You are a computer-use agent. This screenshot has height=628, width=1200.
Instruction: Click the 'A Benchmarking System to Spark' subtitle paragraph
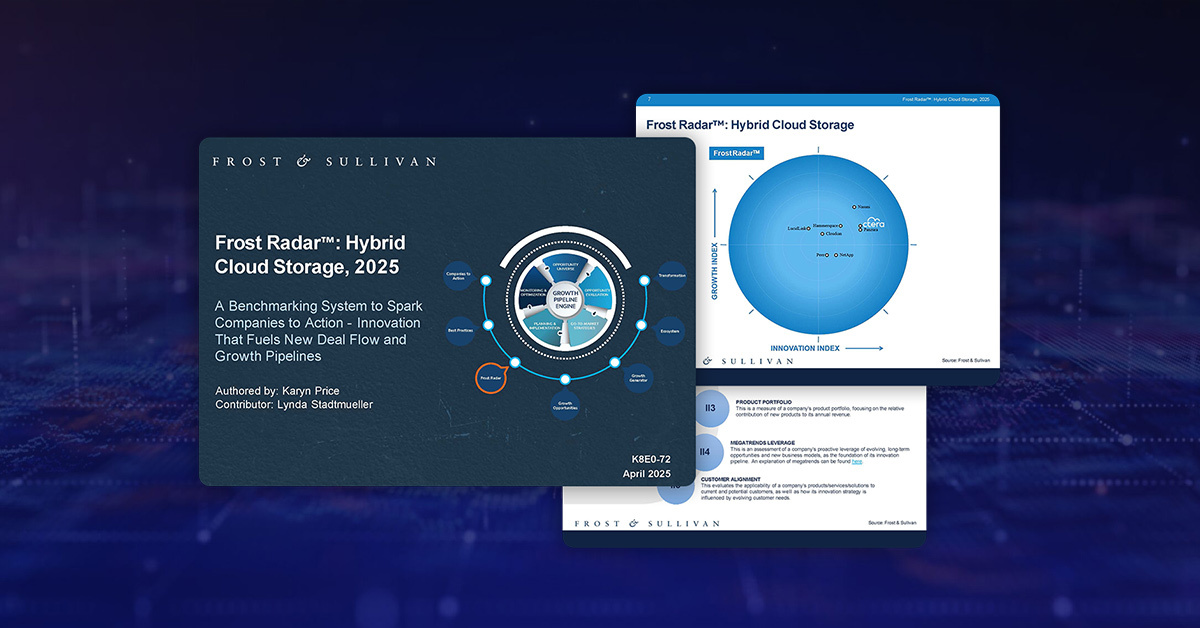(x=318, y=331)
